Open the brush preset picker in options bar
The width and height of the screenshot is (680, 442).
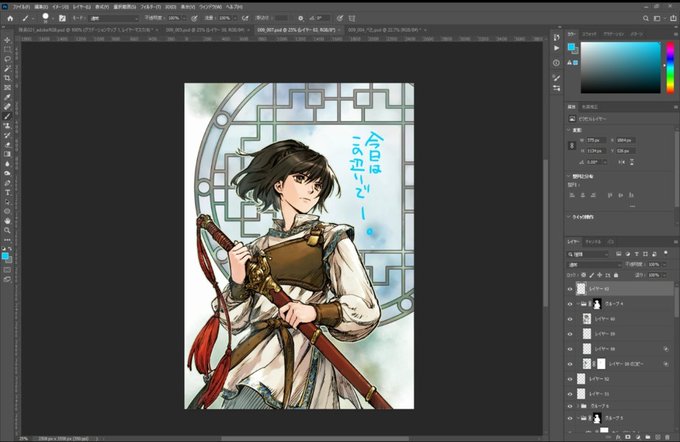coord(47,18)
